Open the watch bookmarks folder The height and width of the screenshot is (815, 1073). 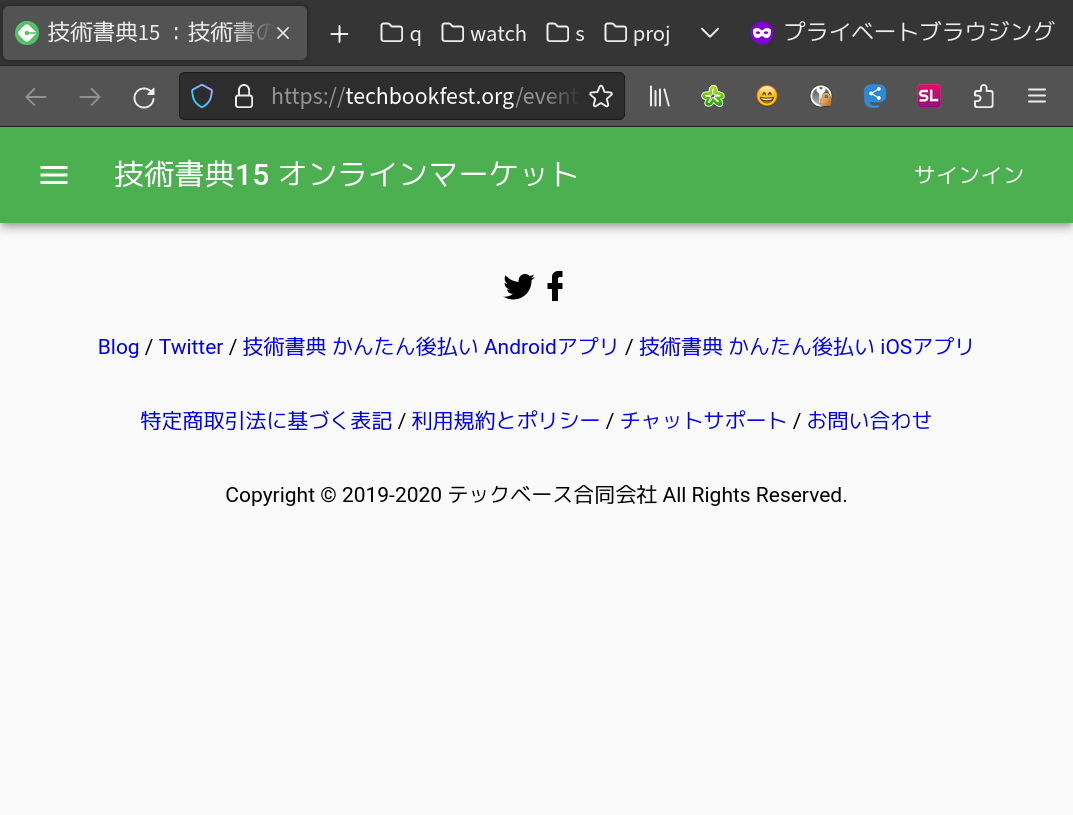pos(484,33)
